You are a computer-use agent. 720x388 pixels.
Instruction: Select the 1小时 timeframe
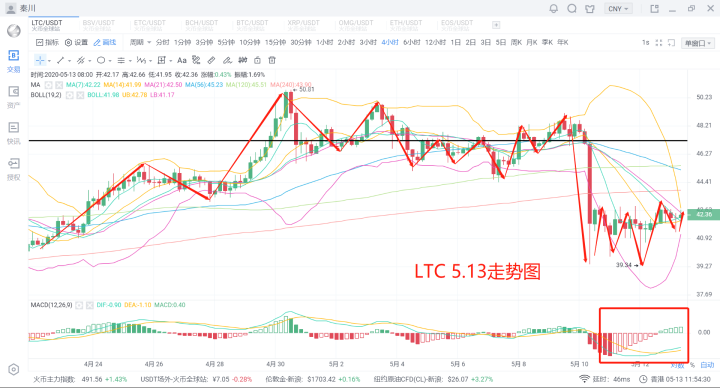point(324,42)
